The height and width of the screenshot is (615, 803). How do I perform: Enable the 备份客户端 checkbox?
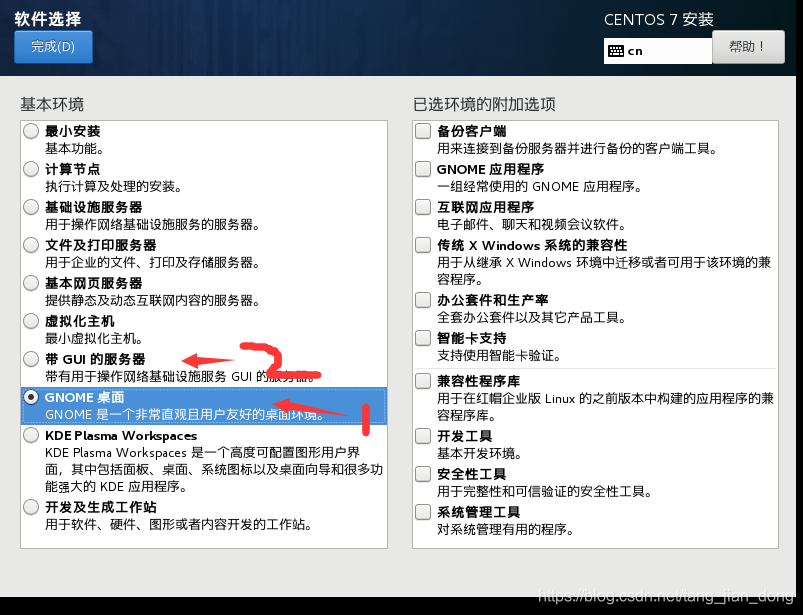point(423,131)
